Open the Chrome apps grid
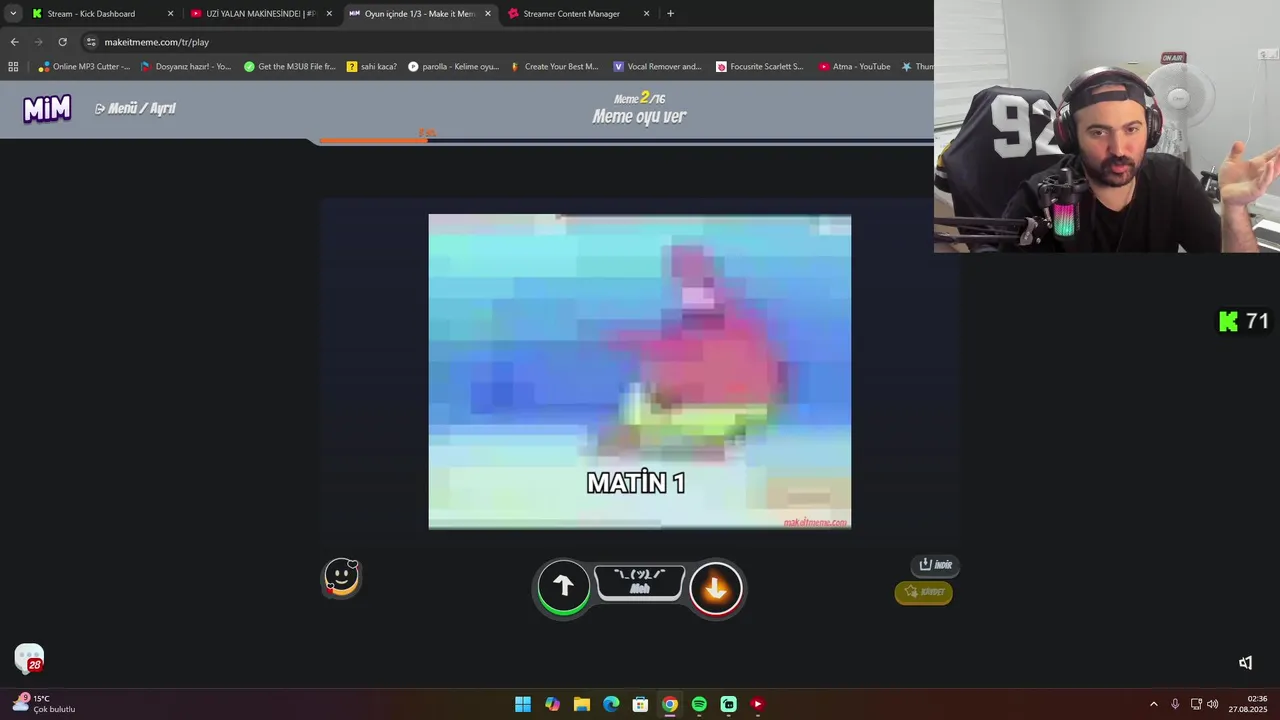1280x720 pixels. tap(13, 67)
